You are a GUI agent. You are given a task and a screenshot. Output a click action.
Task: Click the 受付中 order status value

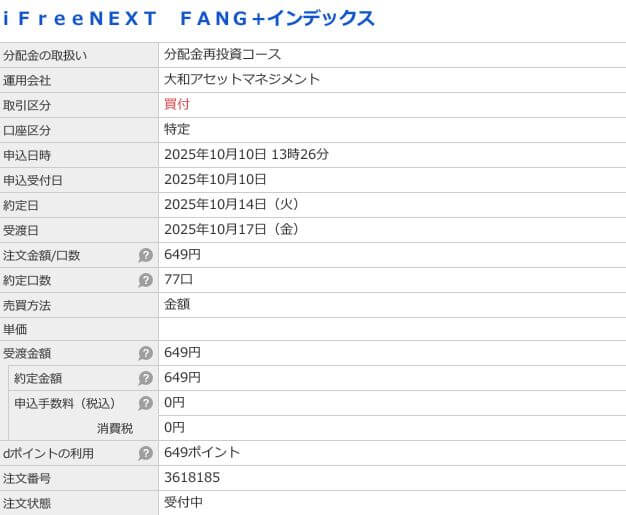tap(184, 502)
